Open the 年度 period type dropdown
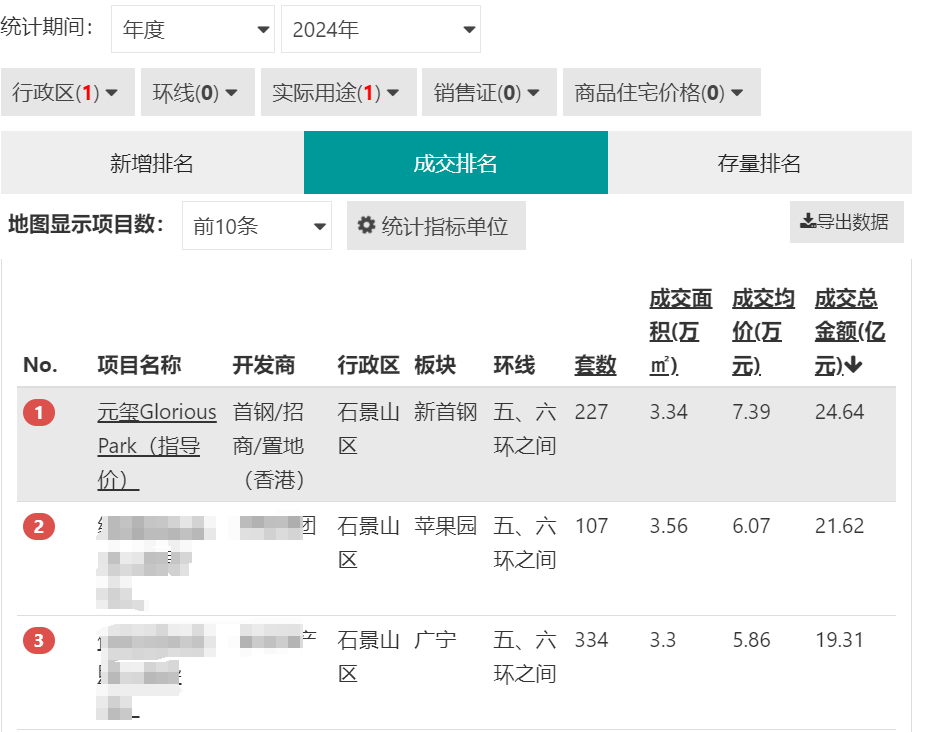Image resolution: width=925 pixels, height=732 pixels. (193, 29)
